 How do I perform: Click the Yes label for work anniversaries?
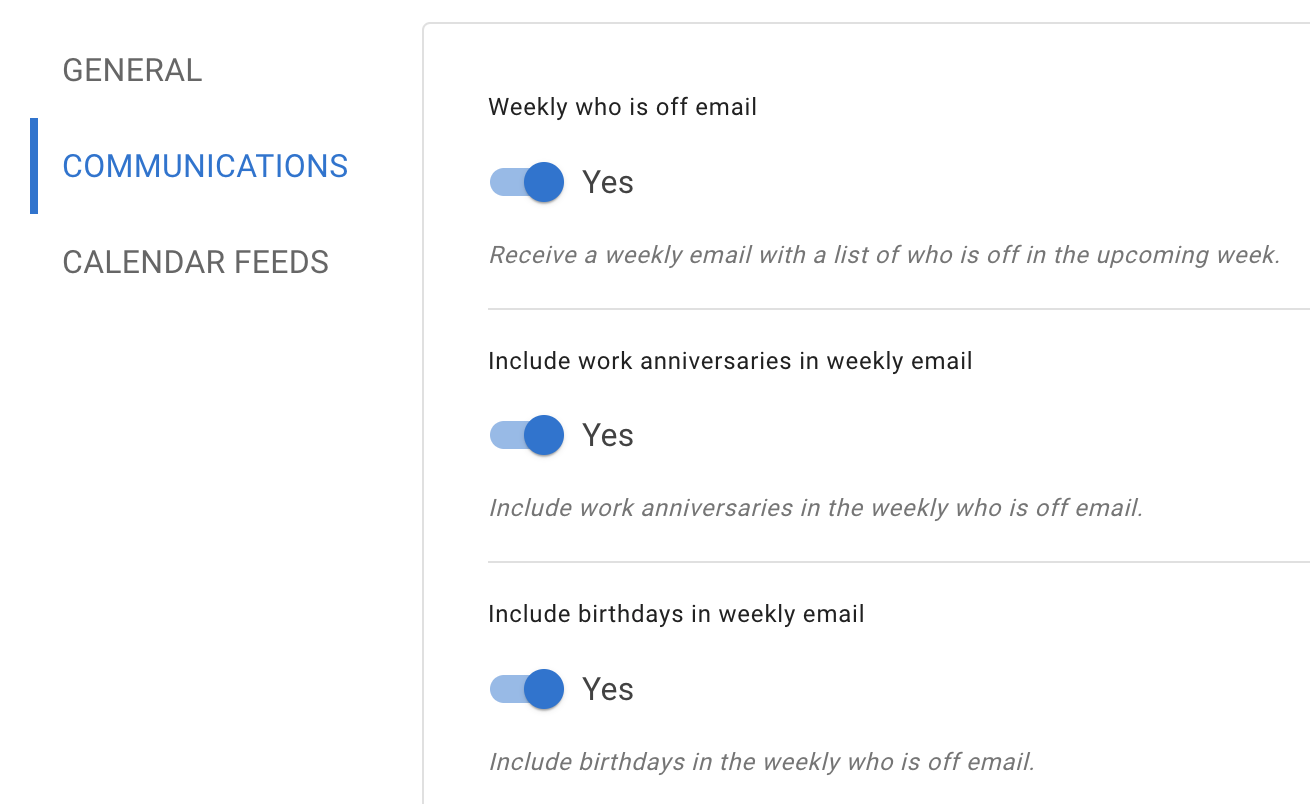coord(608,435)
